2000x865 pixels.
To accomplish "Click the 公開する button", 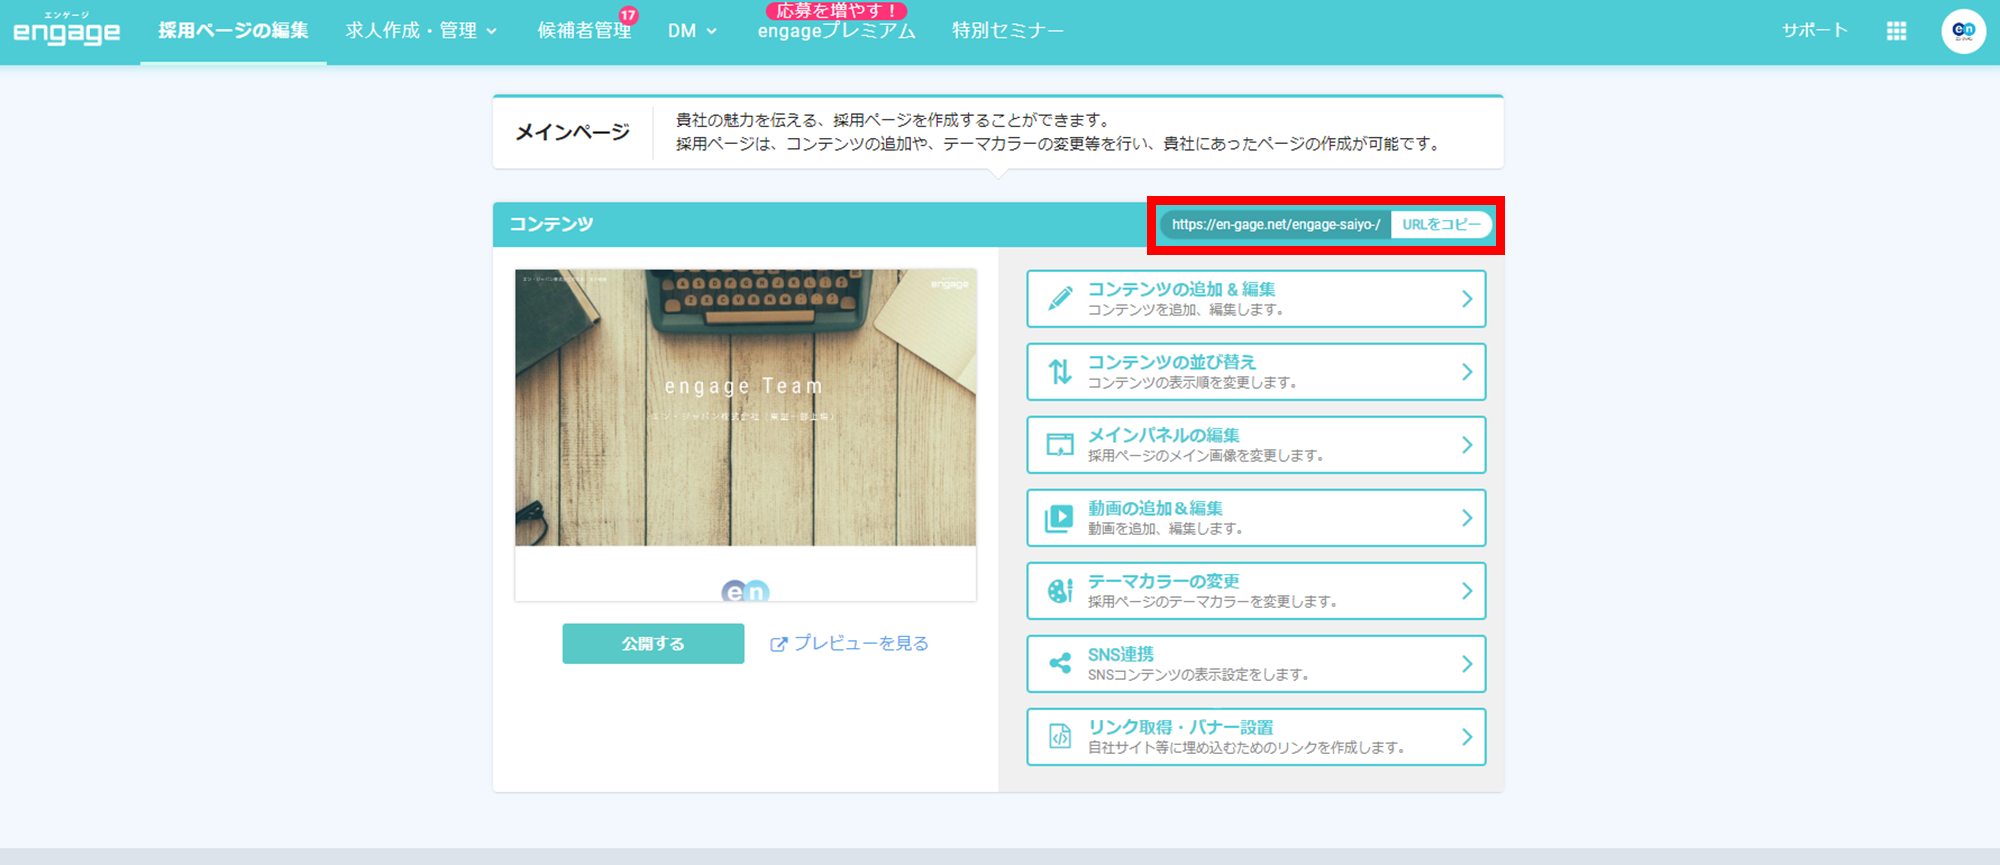I will [653, 644].
